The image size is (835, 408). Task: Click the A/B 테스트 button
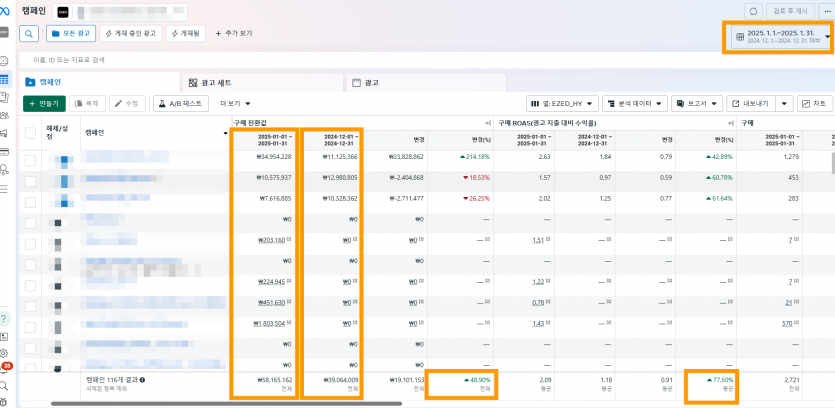pos(181,103)
